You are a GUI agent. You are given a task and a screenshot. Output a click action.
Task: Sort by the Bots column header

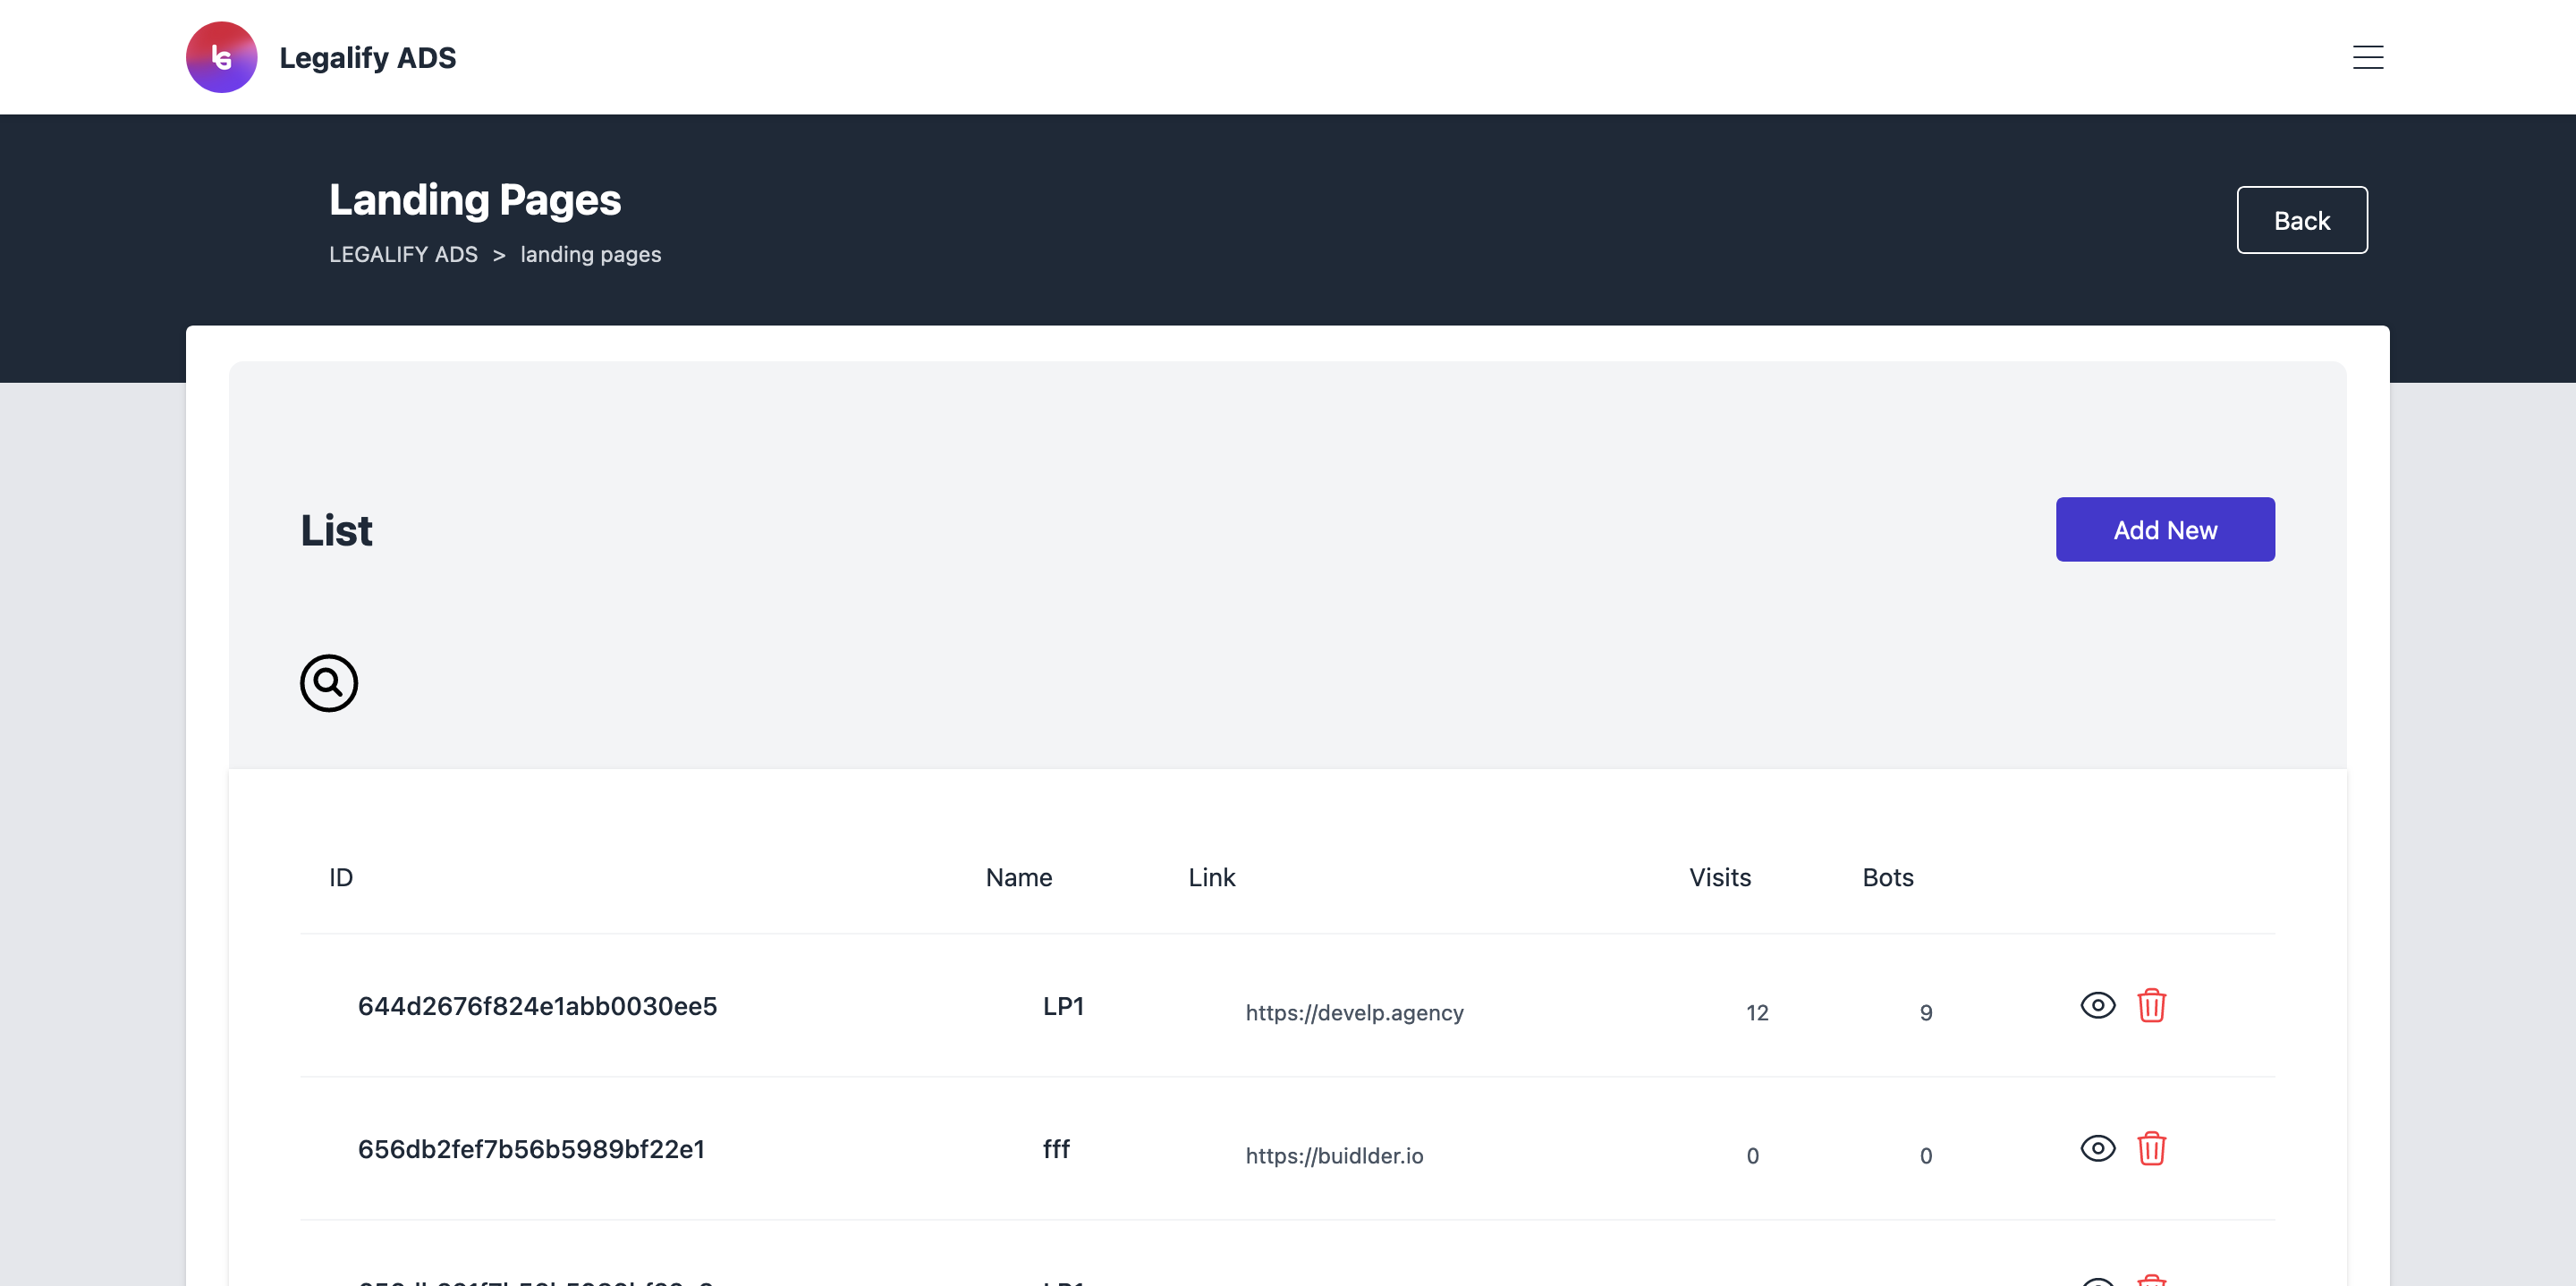coord(1887,877)
